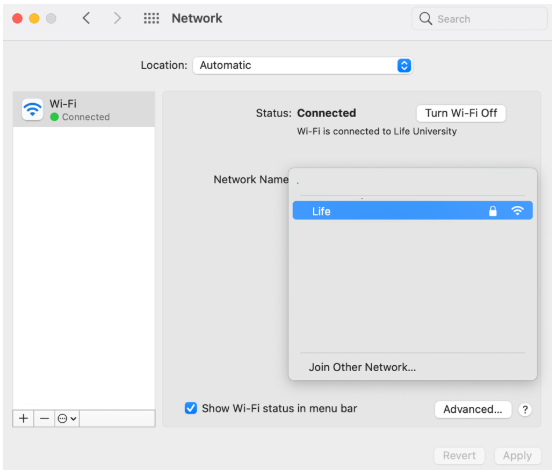Go forward with the right chevron arrow
This screenshot has width=552, height=470.
[x=117, y=18]
